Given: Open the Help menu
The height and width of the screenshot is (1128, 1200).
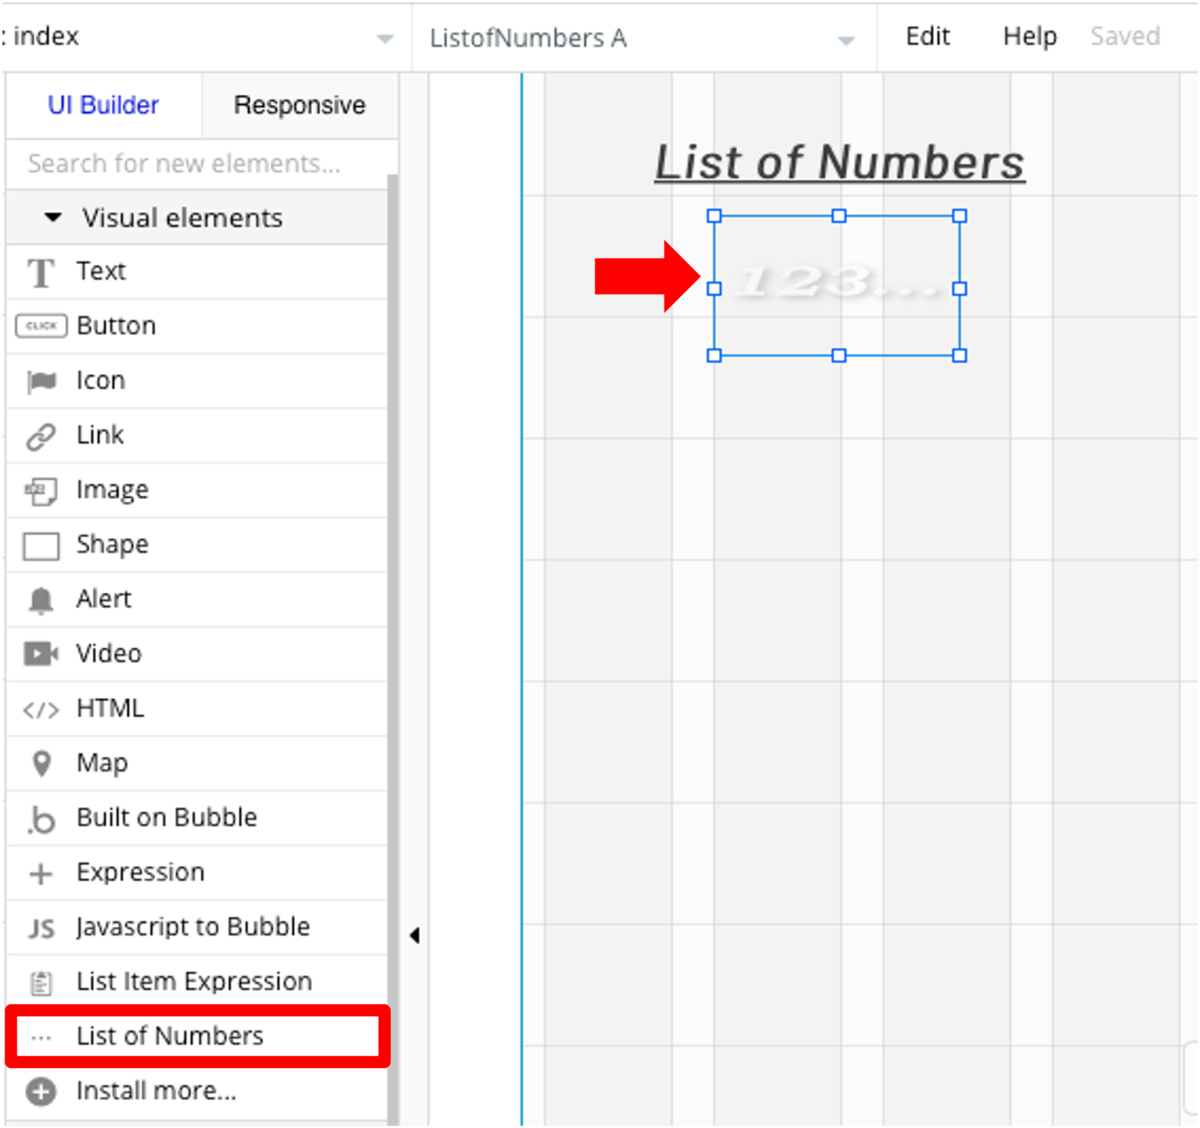Looking at the screenshot, I should (1030, 36).
